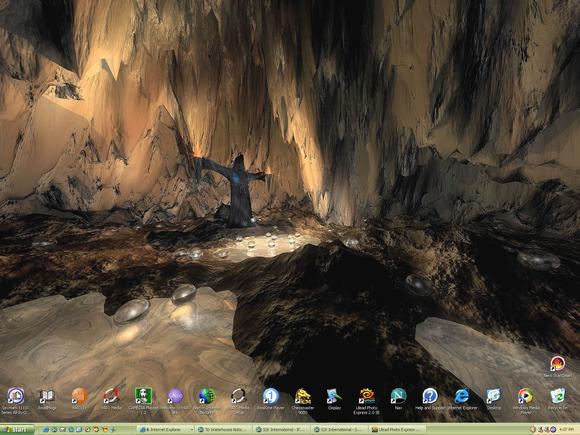Open the Desktop shortcut icon

[493, 396]
